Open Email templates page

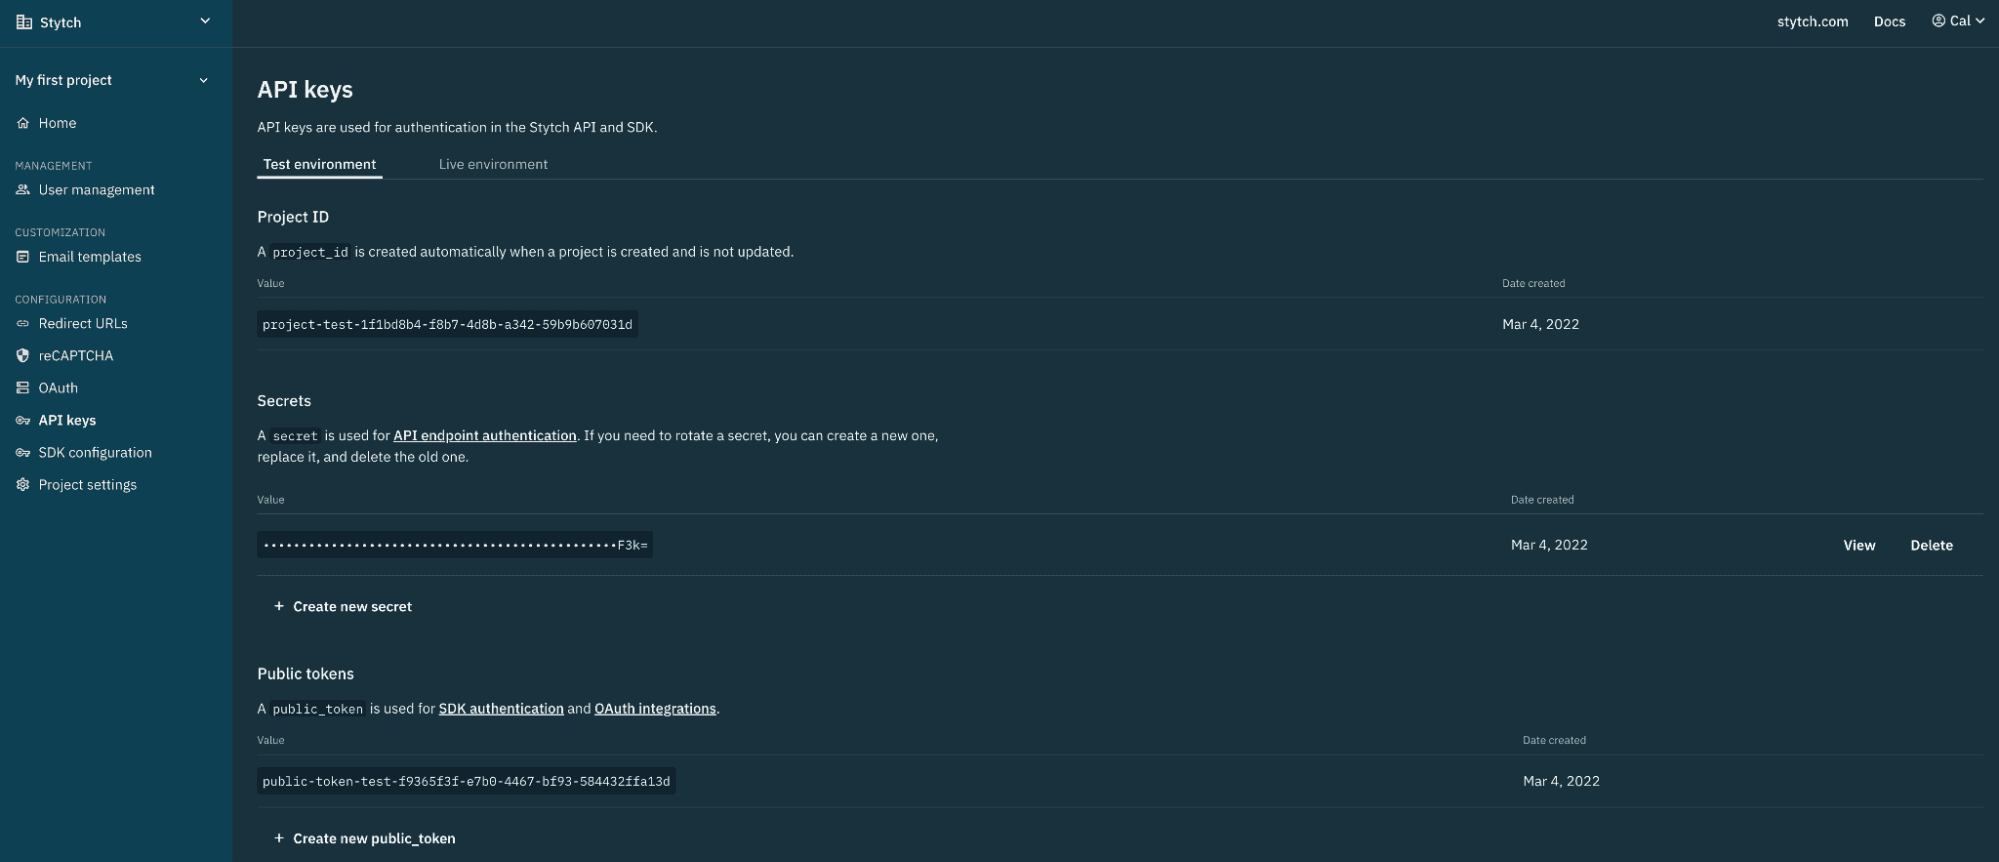[x=90, y=257]
